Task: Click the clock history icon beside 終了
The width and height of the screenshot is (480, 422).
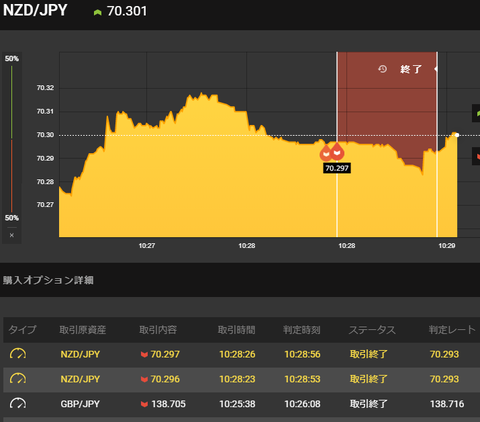Action: 382,69
